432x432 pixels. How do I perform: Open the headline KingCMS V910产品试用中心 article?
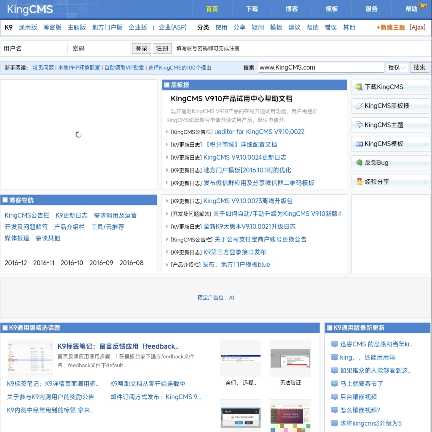coord(231,99)
